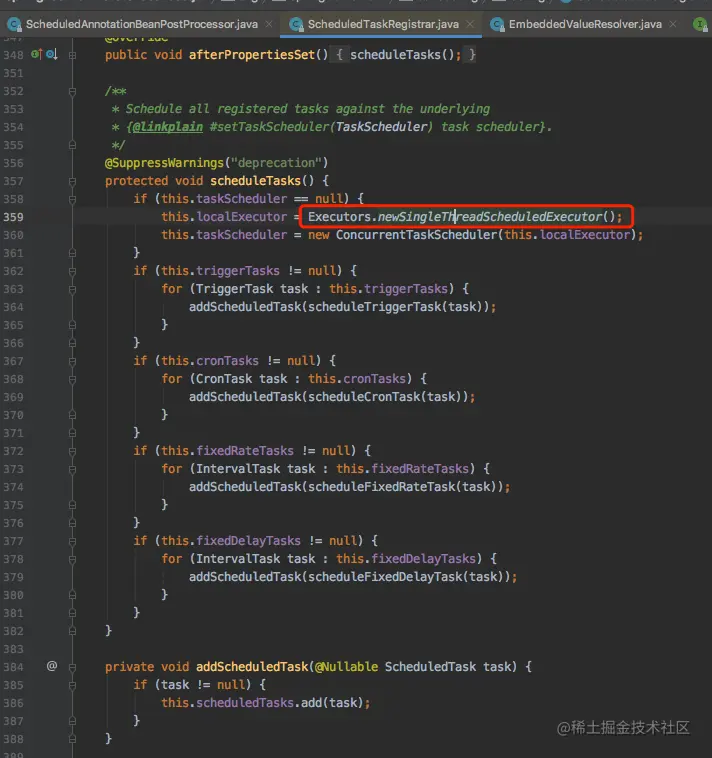Open the EmbeddedValueResolver.java tab
The height and width of the screenshot is (758, 712).
pyautogui.click(x=585, y=24)
